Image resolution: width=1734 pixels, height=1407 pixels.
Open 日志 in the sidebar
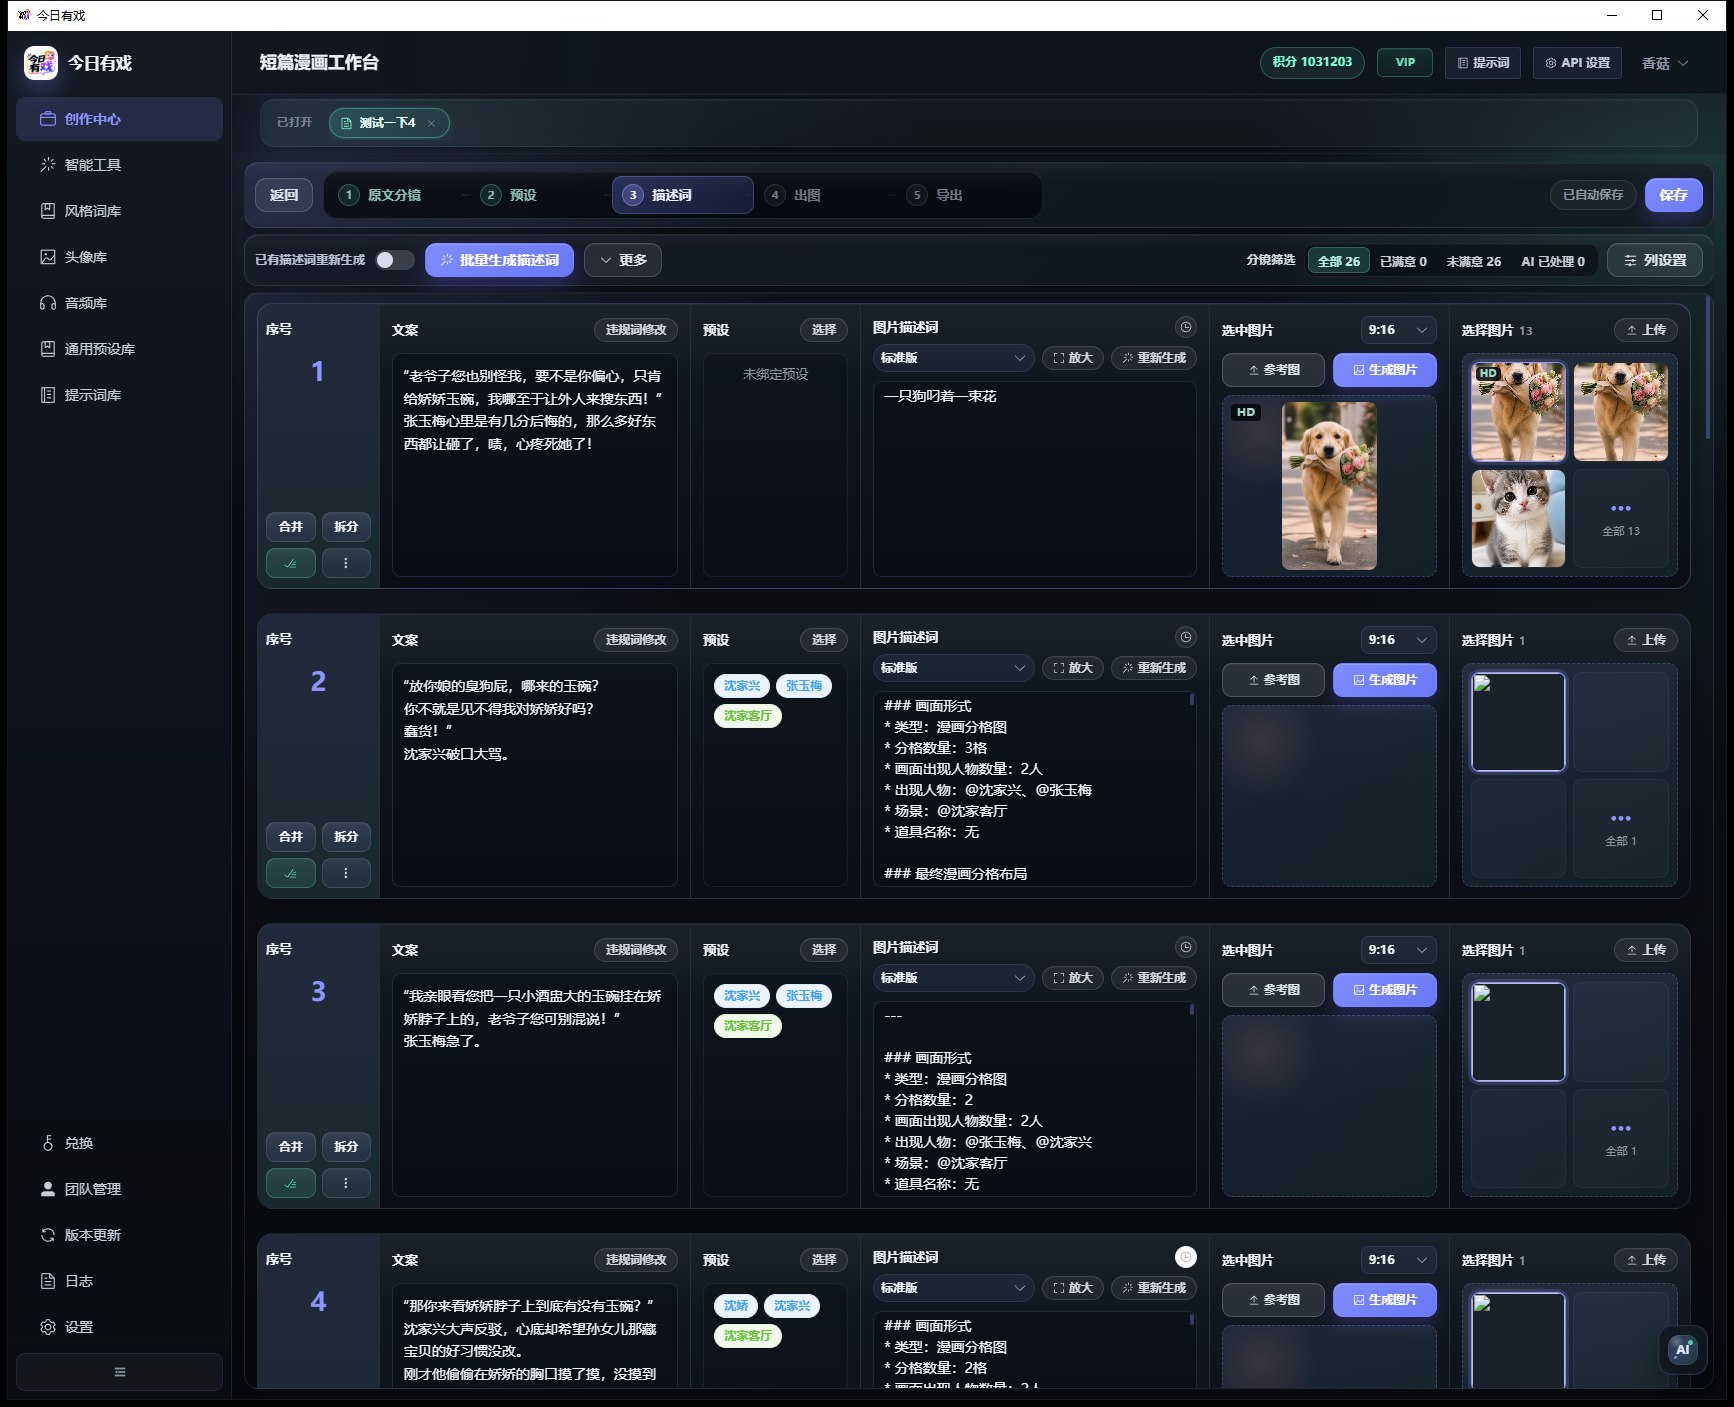tap(119, 1281)
